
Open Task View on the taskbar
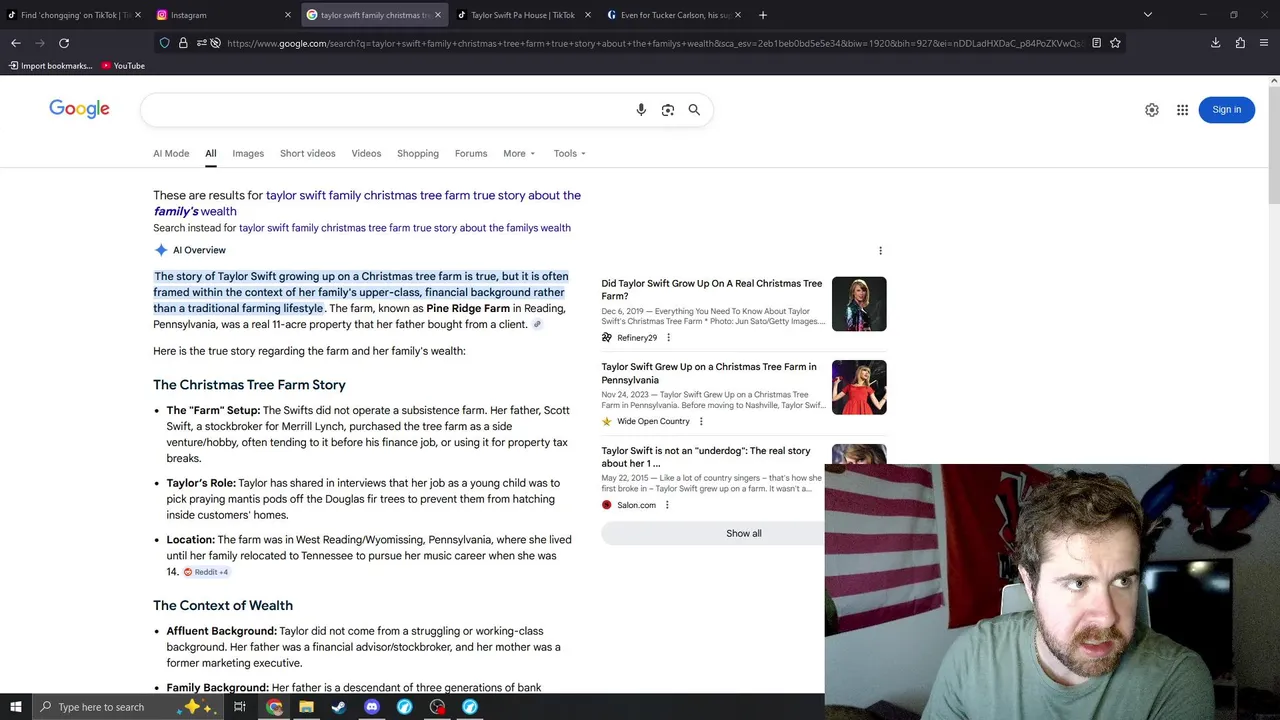pyautogui.click(x=240, y=707)
